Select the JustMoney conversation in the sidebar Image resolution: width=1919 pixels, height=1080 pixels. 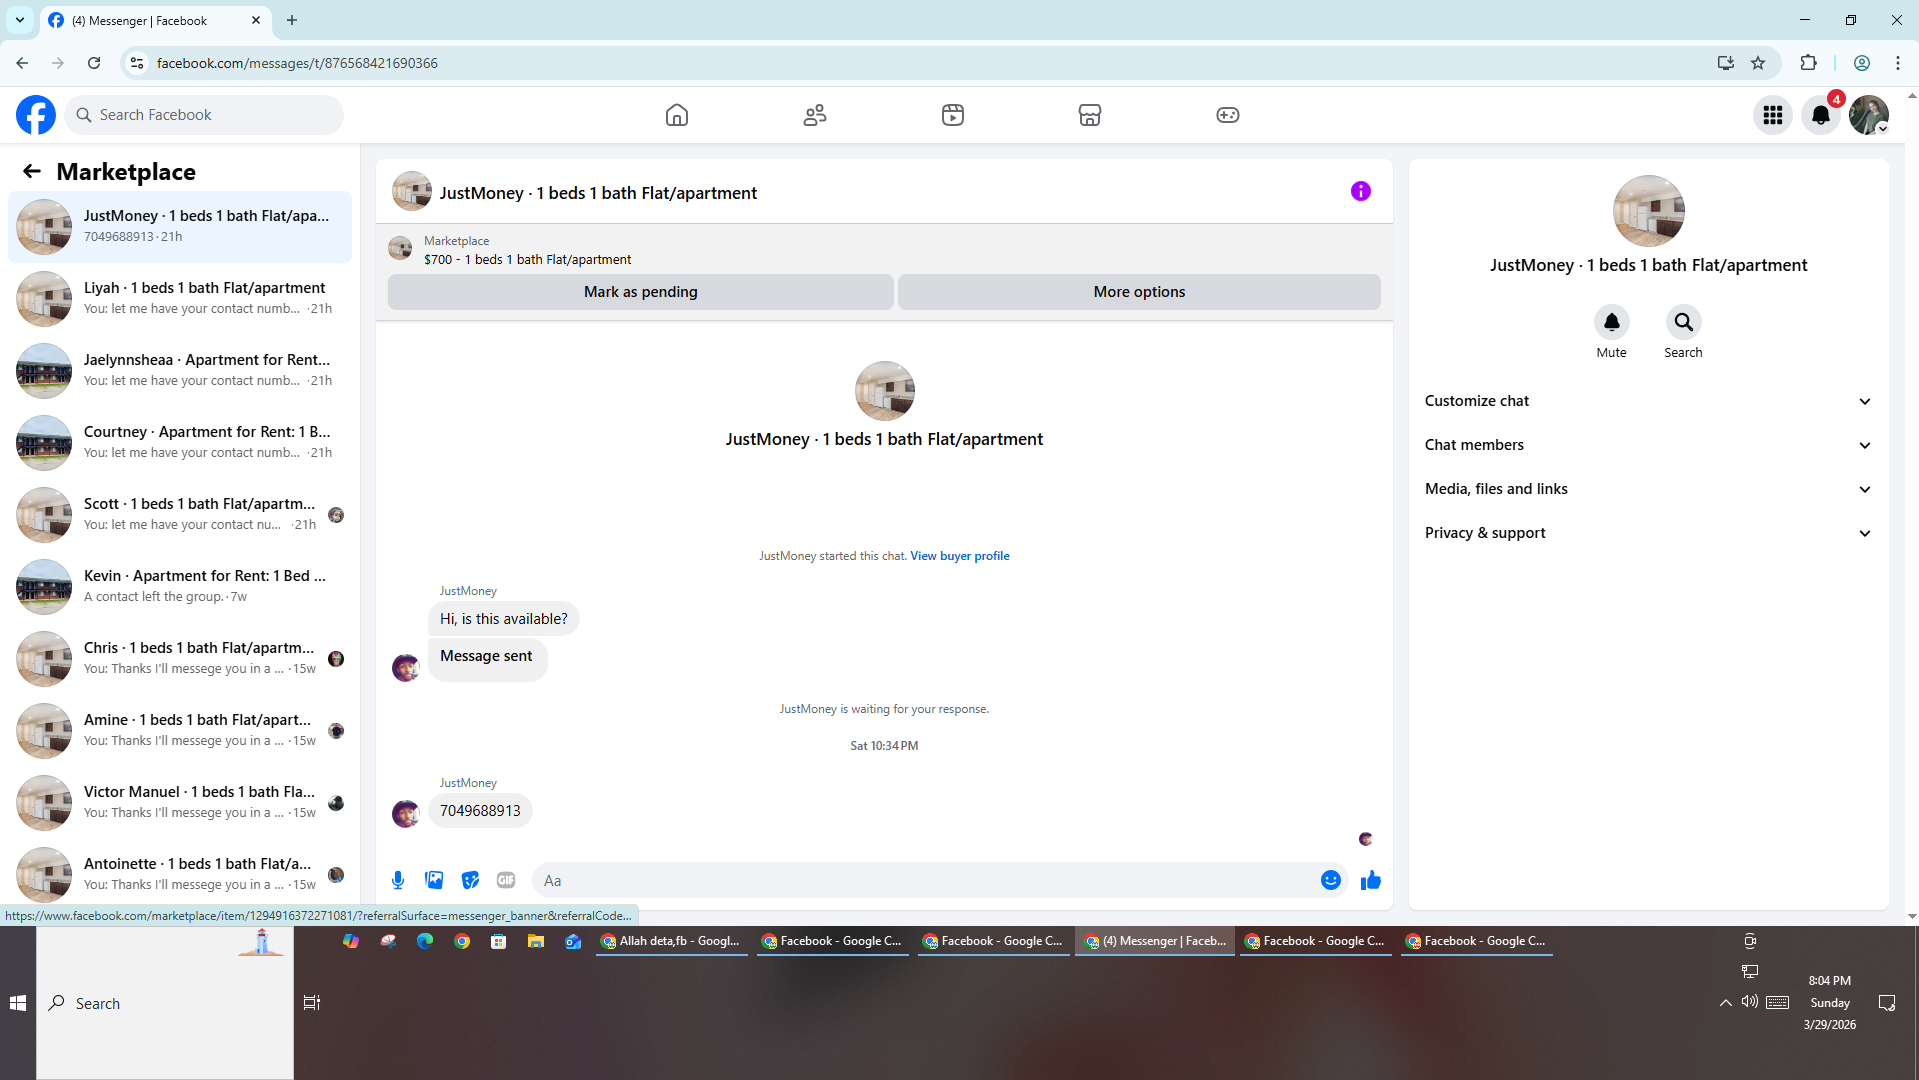(180, 227)
